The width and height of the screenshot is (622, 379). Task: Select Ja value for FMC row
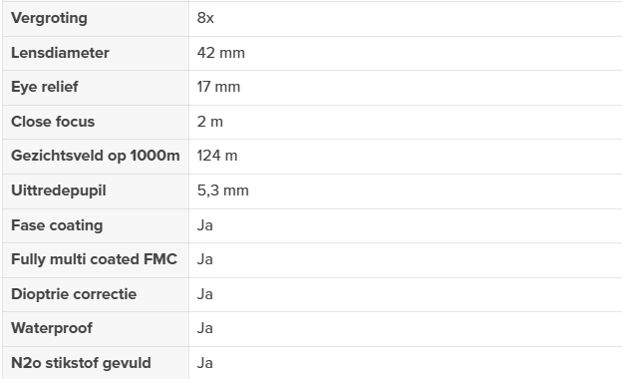tap(205, 259)
